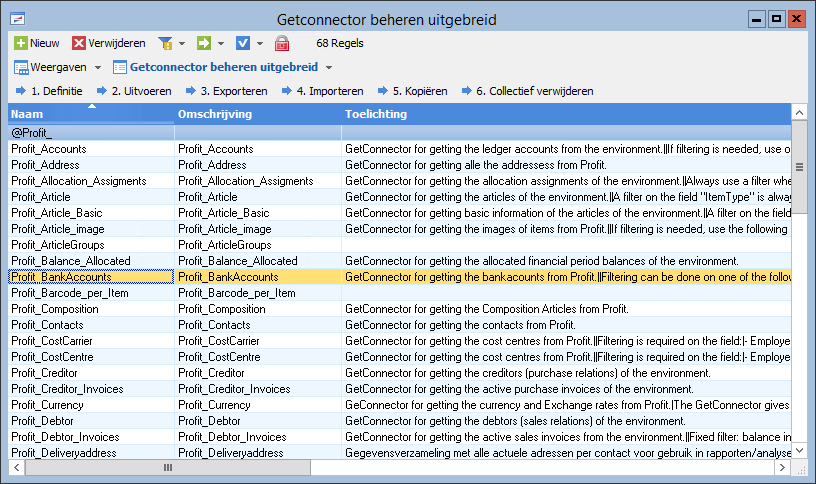Viewport: 816px width, 484px height.
Task: Click the Toelichting filter field
Action: [x=566, y=133]
